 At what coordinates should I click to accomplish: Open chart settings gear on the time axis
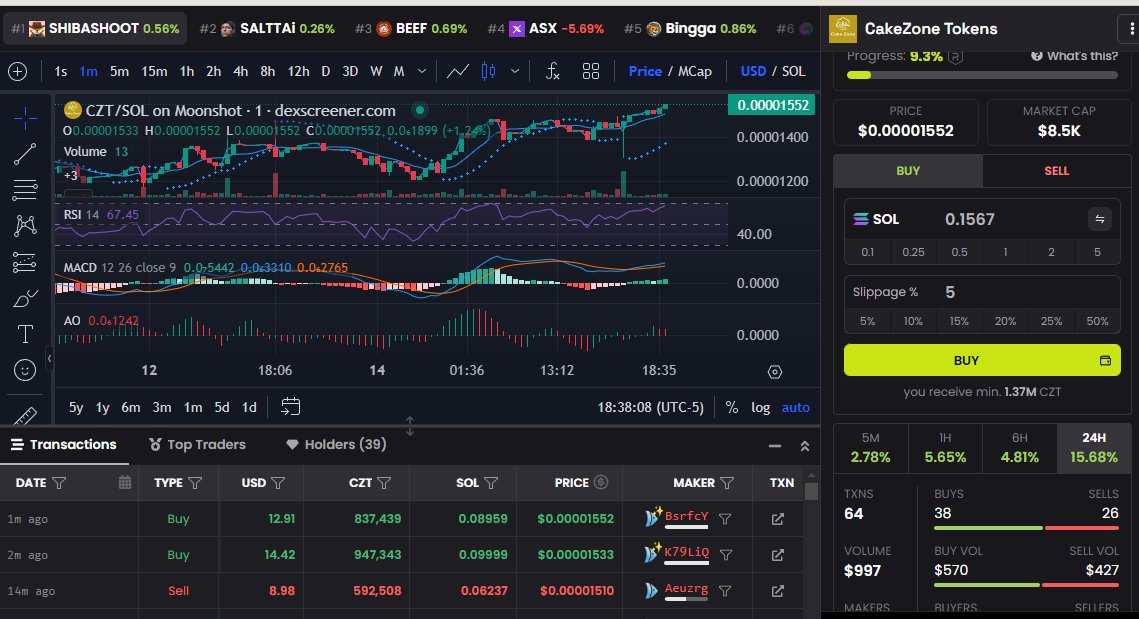point(775,372)
